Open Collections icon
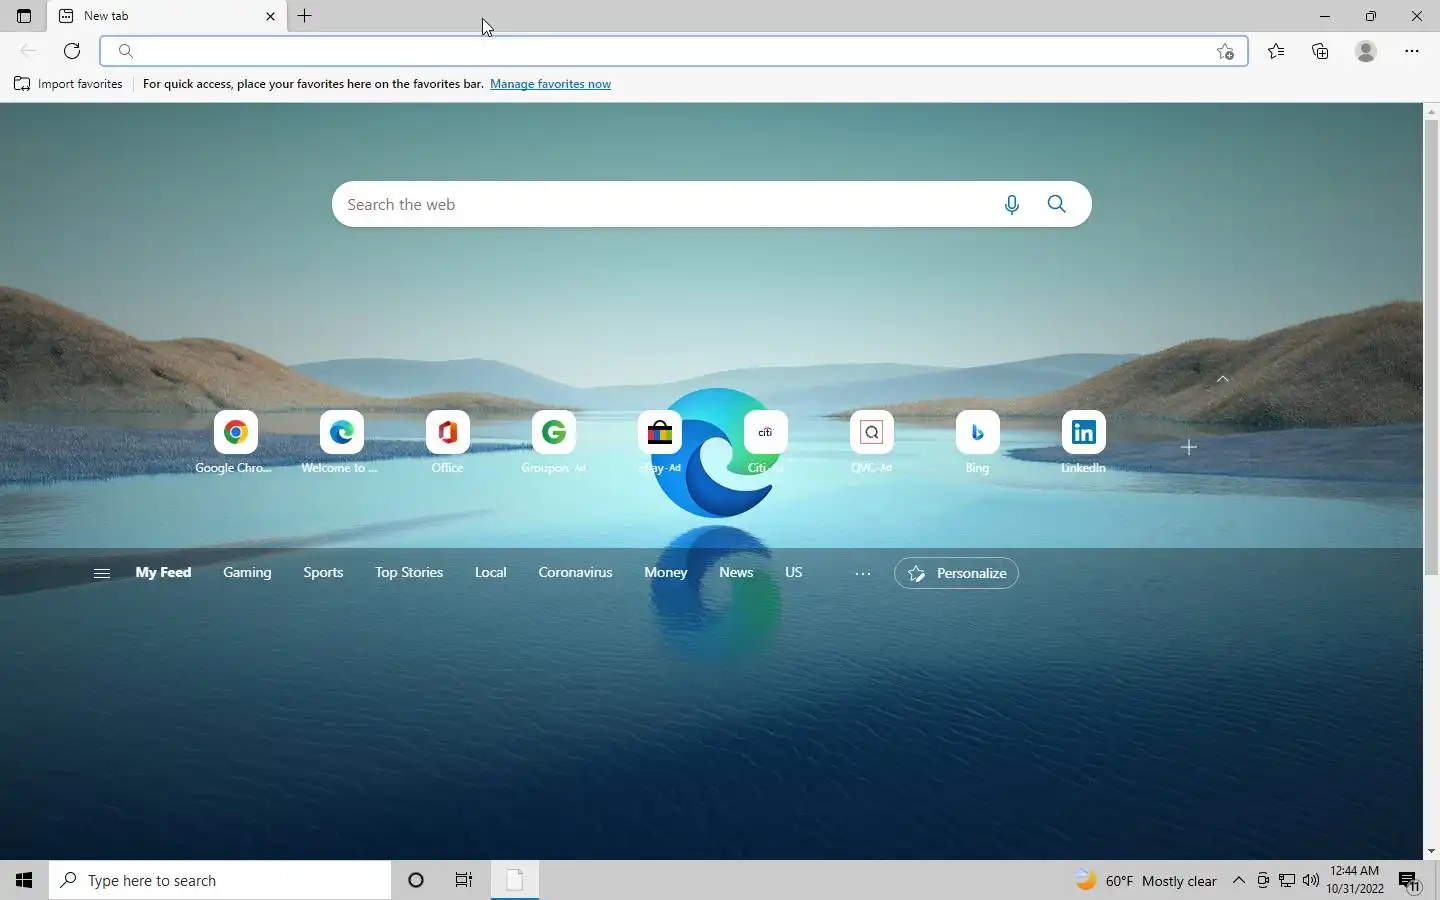The width and height of the screenshot is (1440, 900). point(1321,51)
